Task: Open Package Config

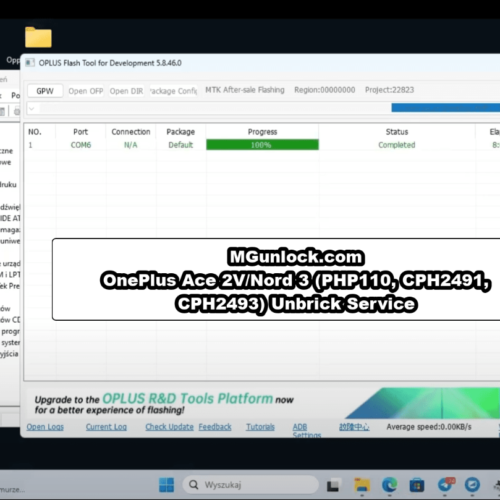Action: click(x=173, y=91)
